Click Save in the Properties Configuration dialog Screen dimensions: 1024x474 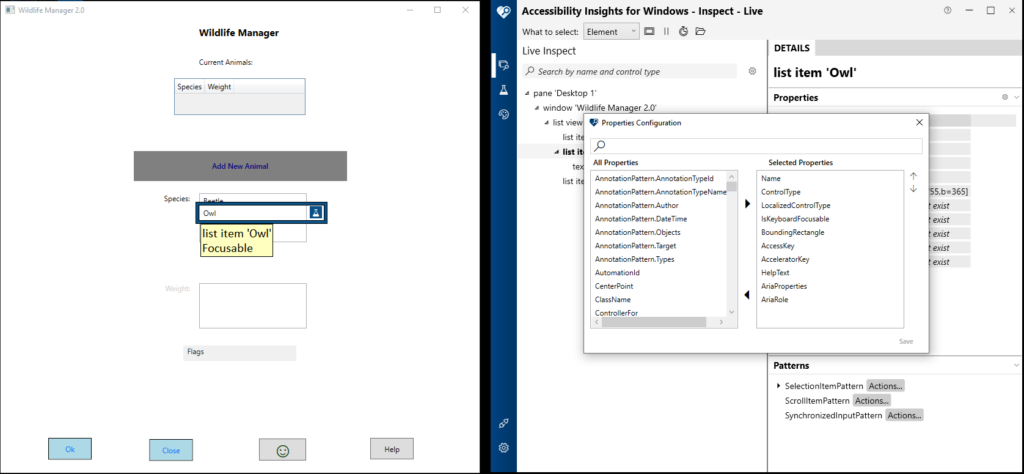coord(906,341)
